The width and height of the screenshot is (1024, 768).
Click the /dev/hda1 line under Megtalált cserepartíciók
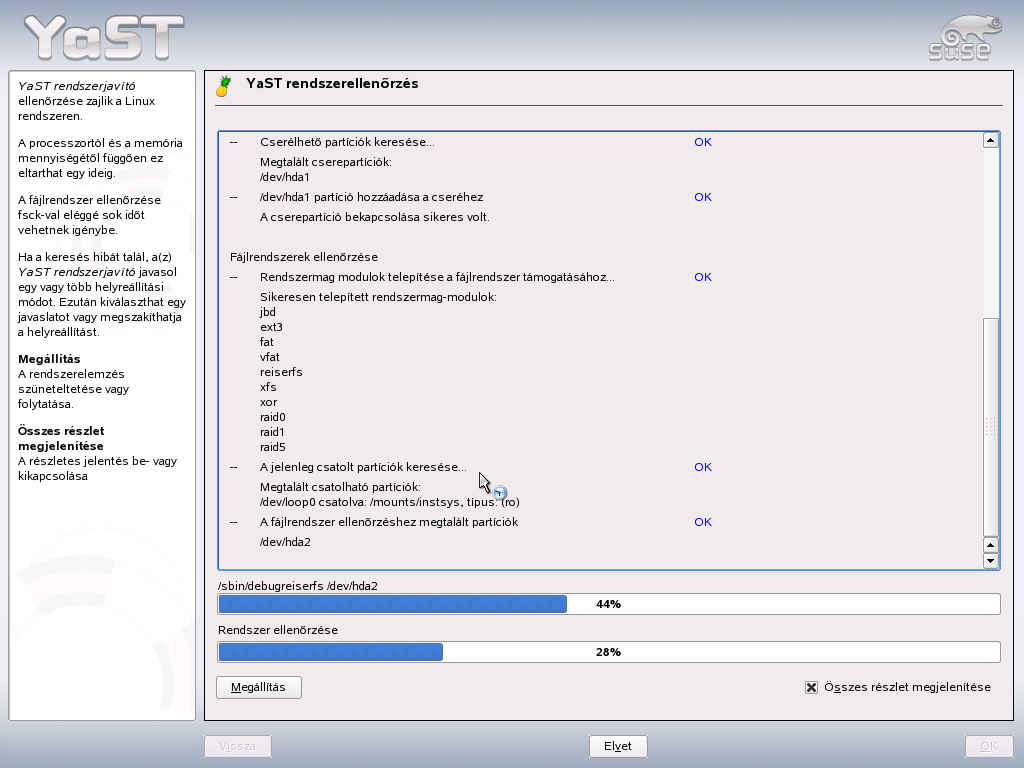[284, 177]
